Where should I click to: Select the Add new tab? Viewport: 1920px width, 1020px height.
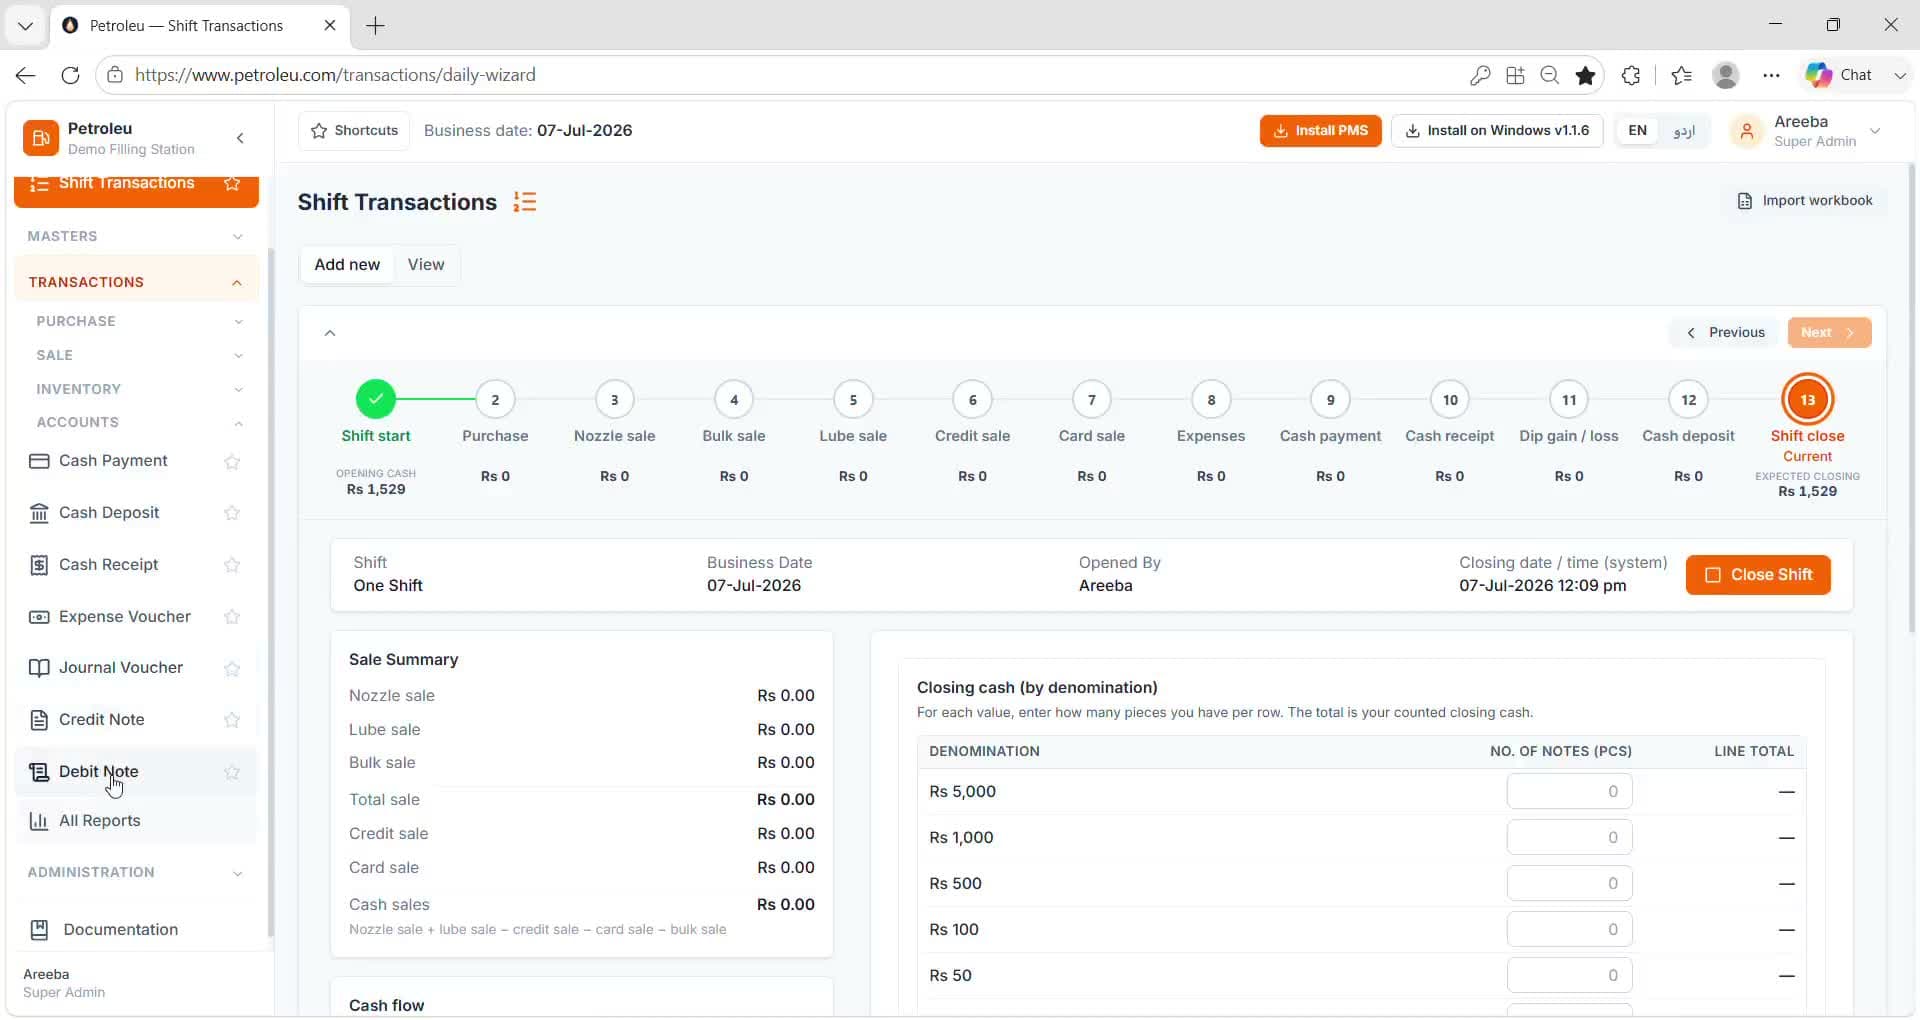[347, 265]
